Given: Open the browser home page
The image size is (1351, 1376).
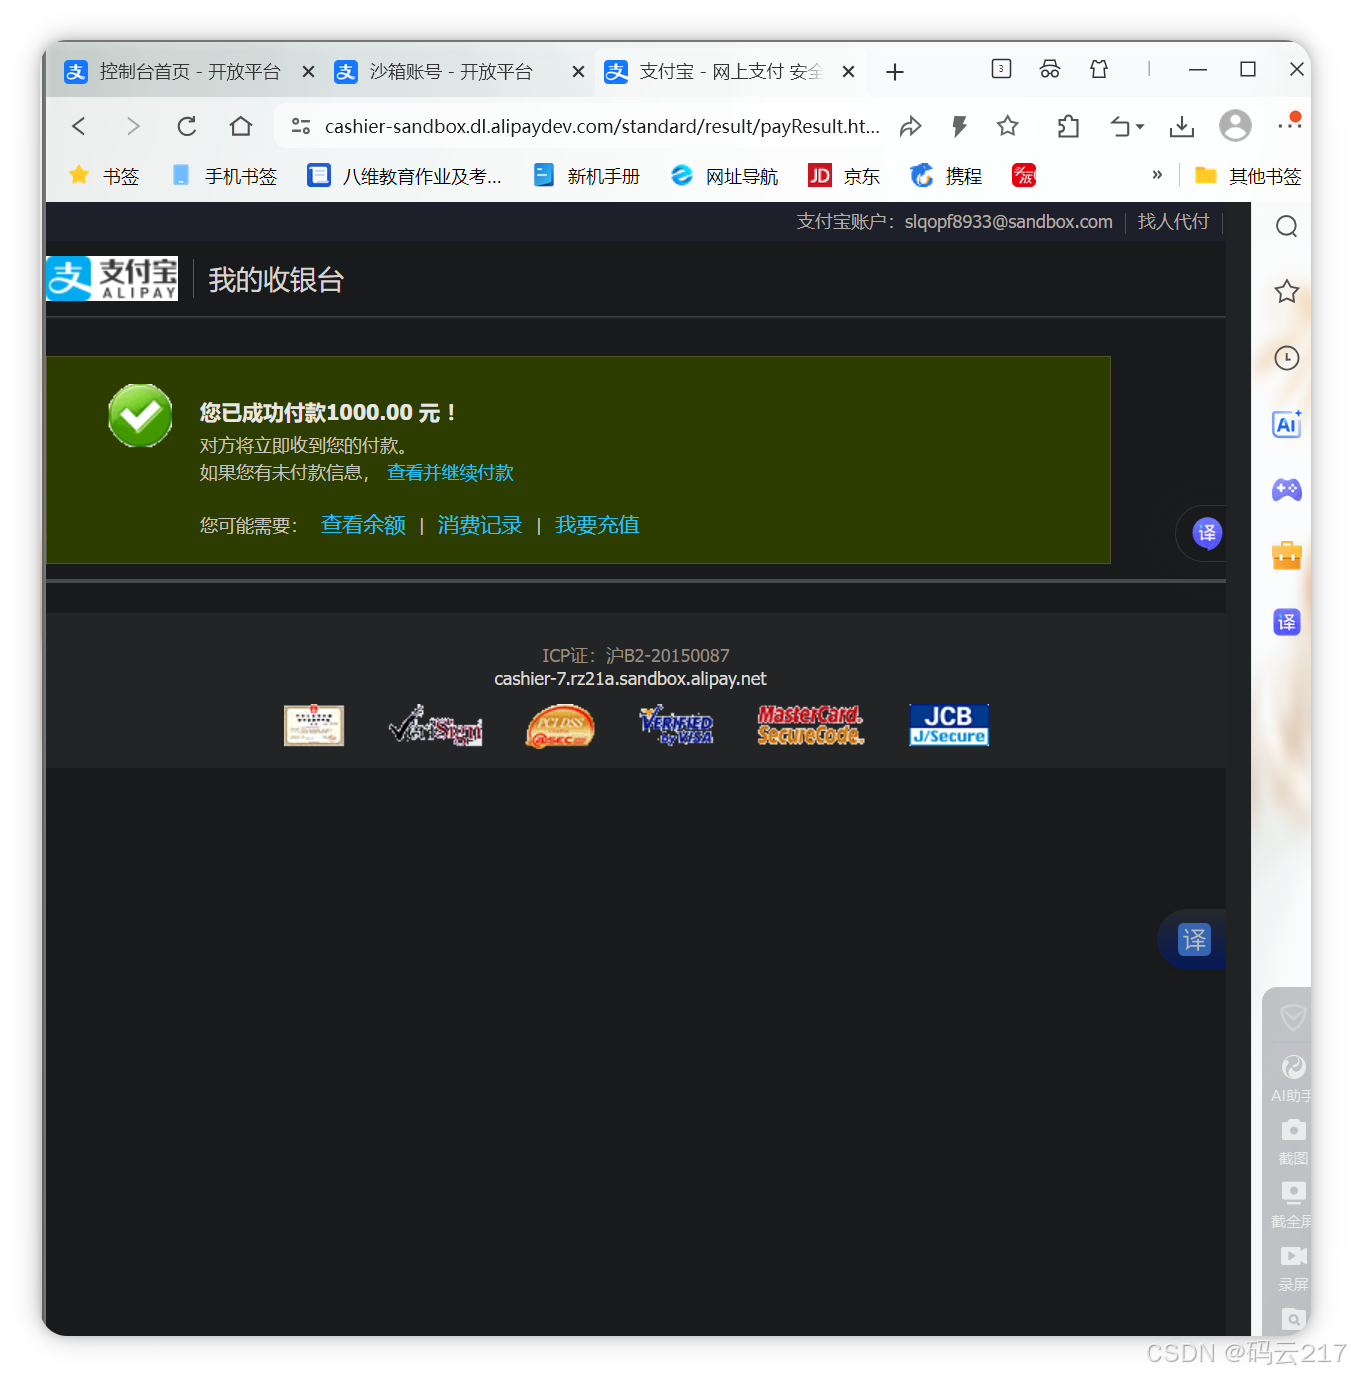Looking at the screenshot, I should point(241,126).
